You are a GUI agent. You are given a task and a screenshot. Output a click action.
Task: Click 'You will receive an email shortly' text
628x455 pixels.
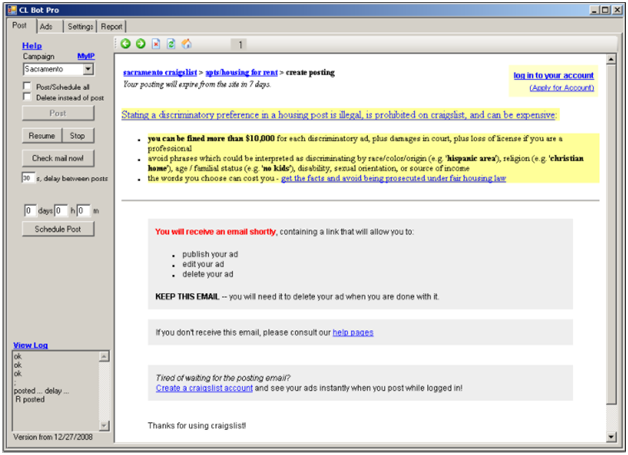[x=215, y=232]
